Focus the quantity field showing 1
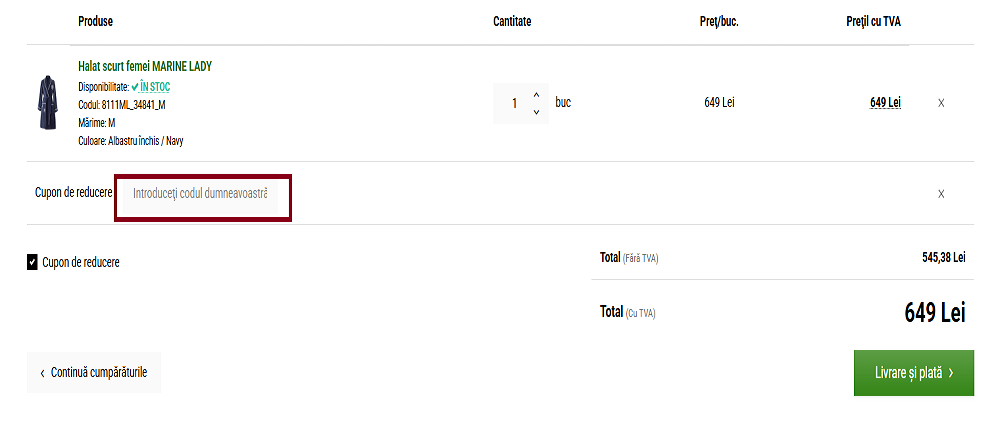The width and height of the screenshot is (1000, 422). (514, 103)
